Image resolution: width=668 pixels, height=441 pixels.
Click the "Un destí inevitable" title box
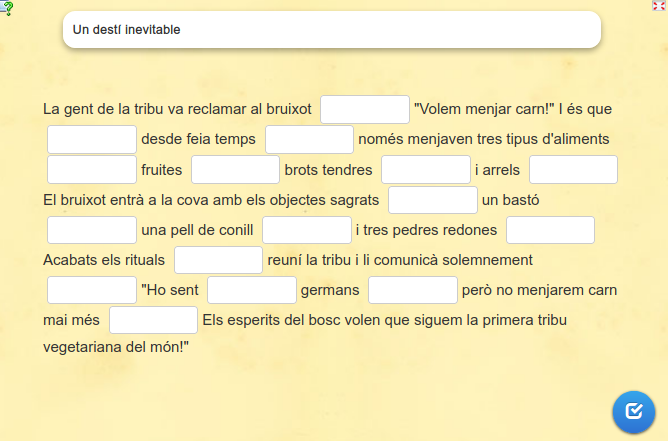pos(331,30)
